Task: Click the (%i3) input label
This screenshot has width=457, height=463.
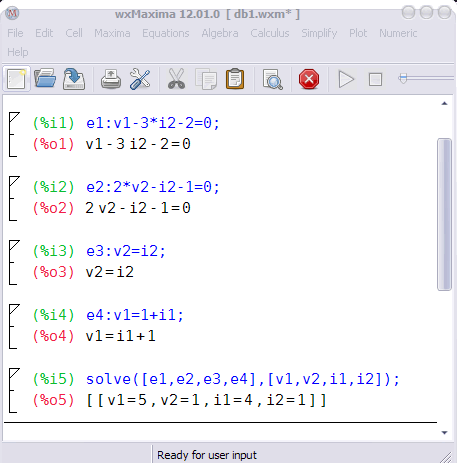Action: [x=53, y=251]
